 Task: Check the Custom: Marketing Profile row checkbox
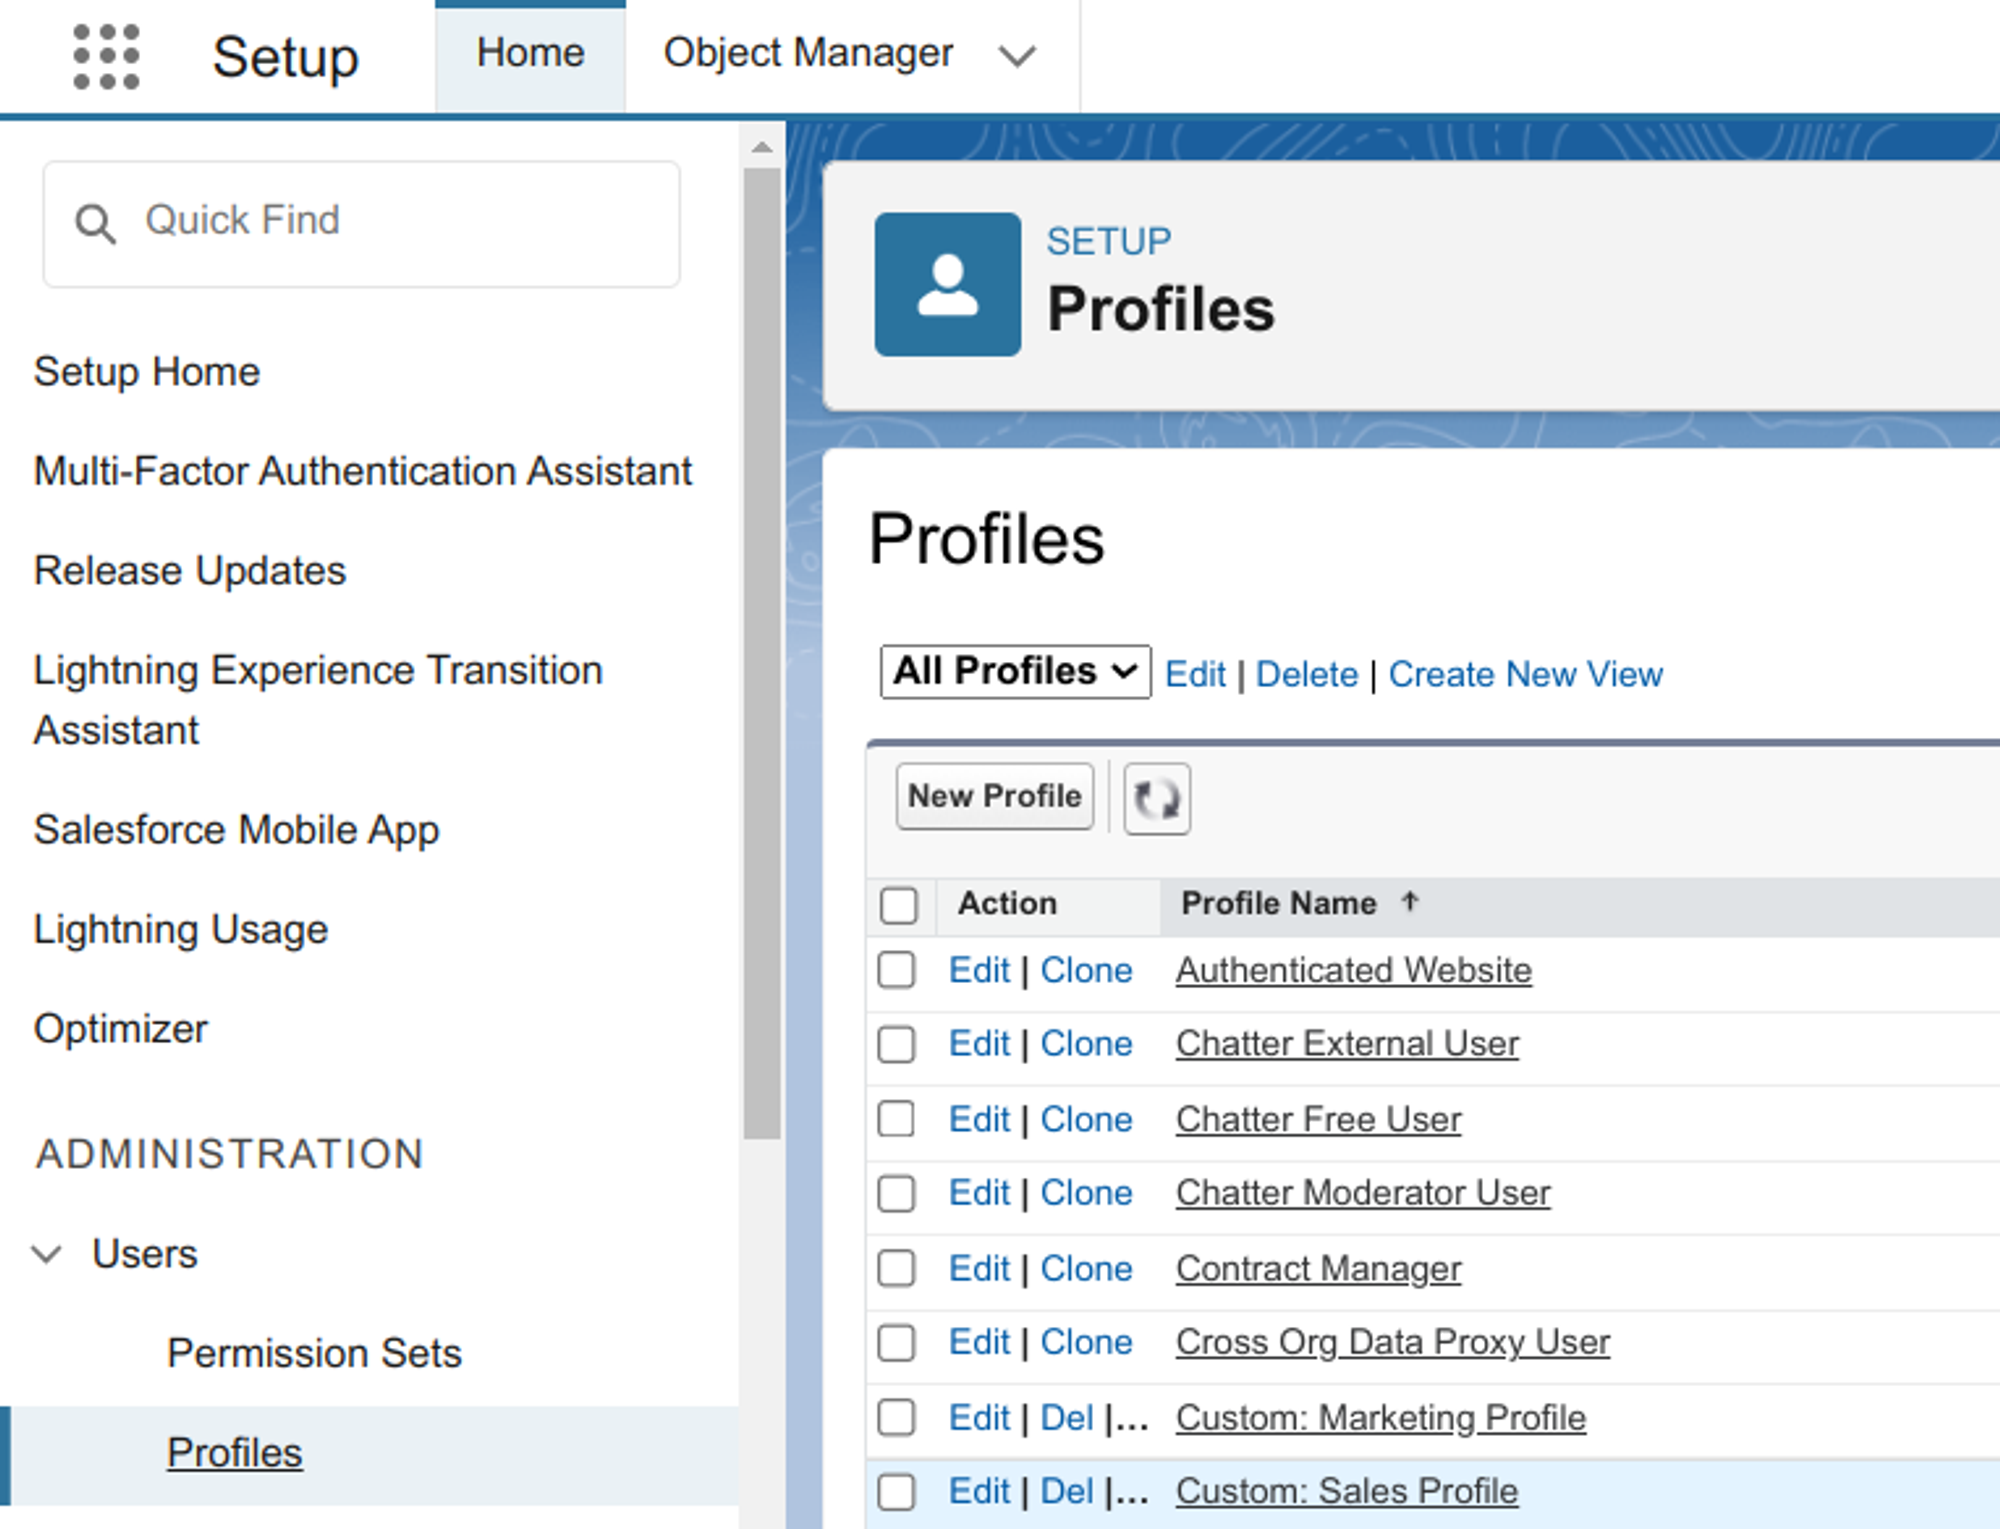click(x=896, y=1417)
